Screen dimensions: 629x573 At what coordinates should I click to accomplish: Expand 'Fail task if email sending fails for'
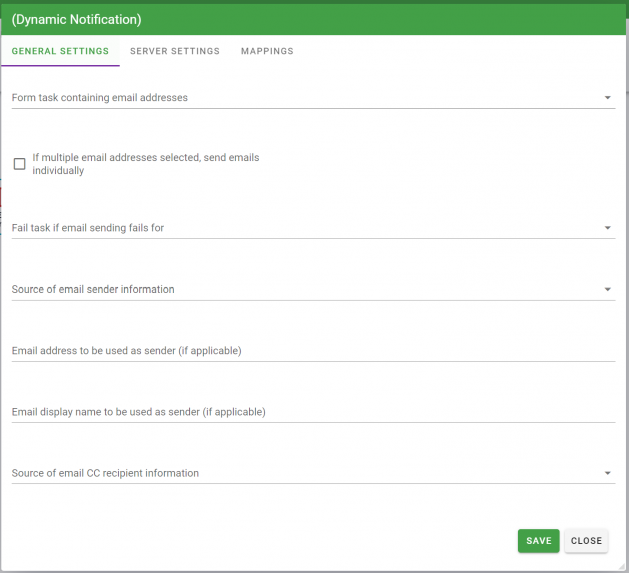[x=300, y=228]
